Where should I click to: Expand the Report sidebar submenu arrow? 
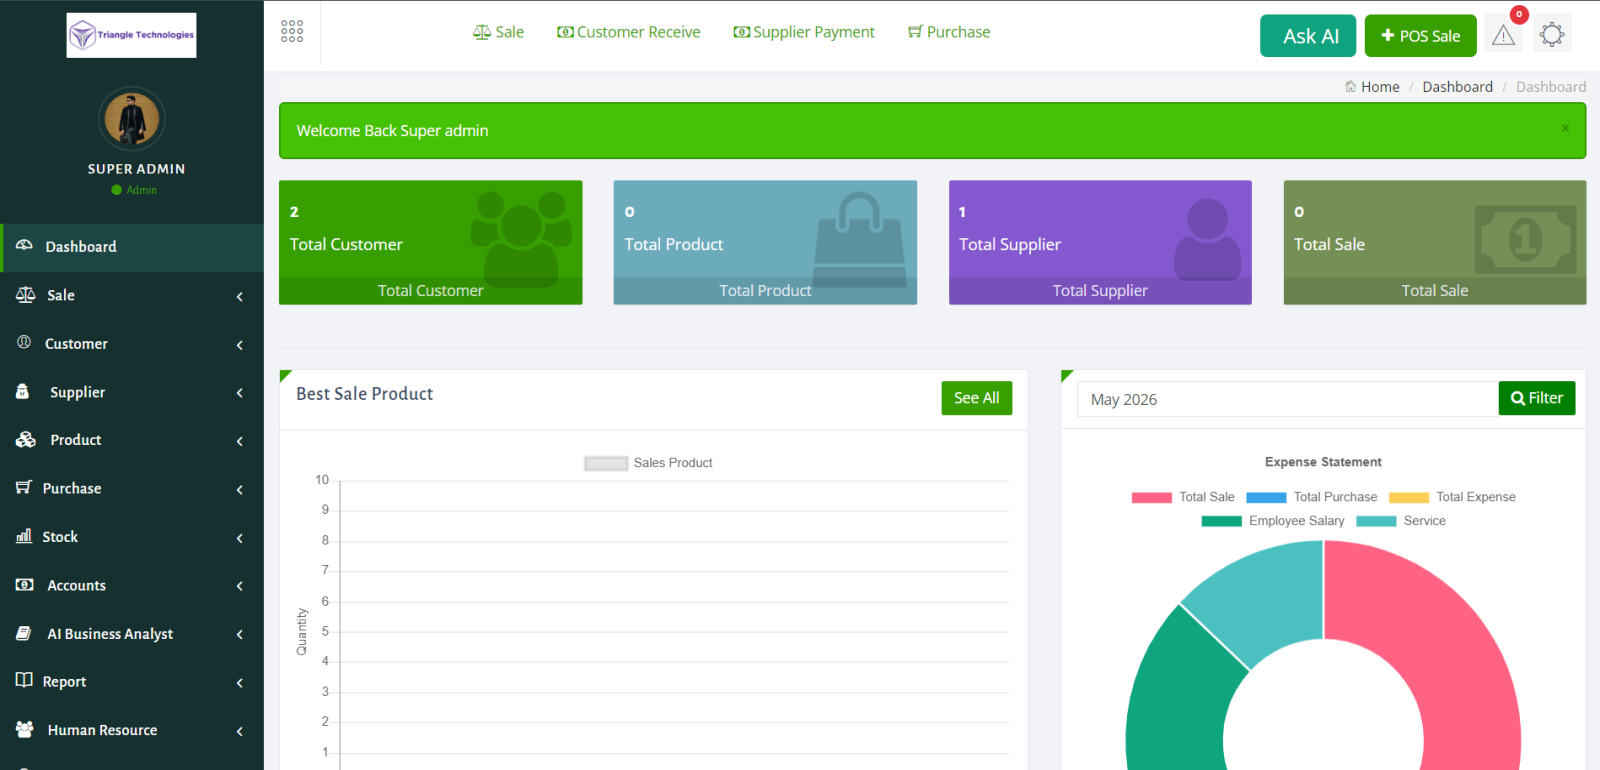[240, 683]
